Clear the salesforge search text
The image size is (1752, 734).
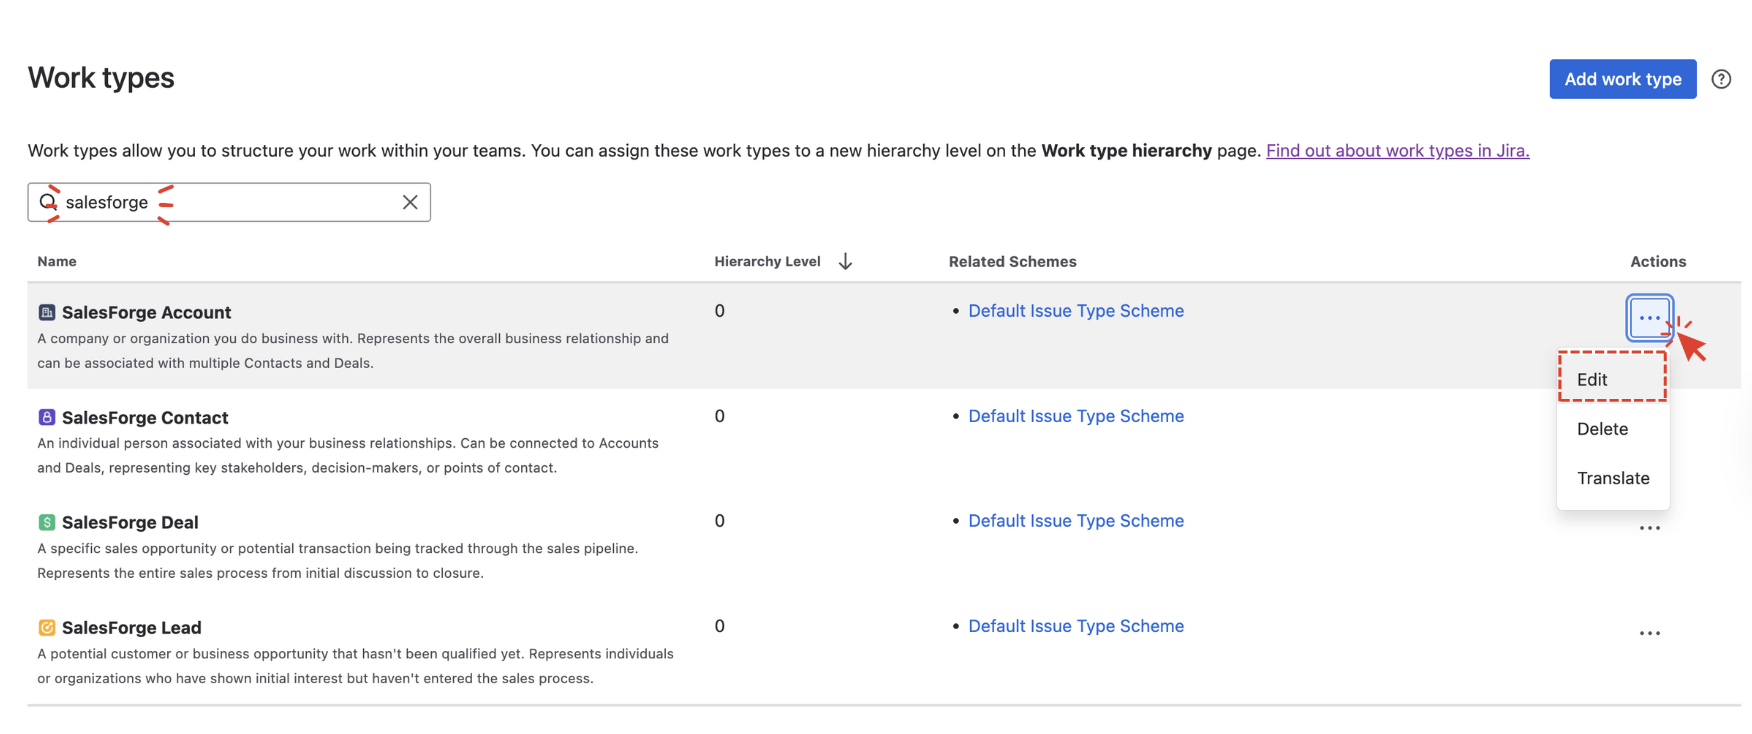(x=410, y=202)
